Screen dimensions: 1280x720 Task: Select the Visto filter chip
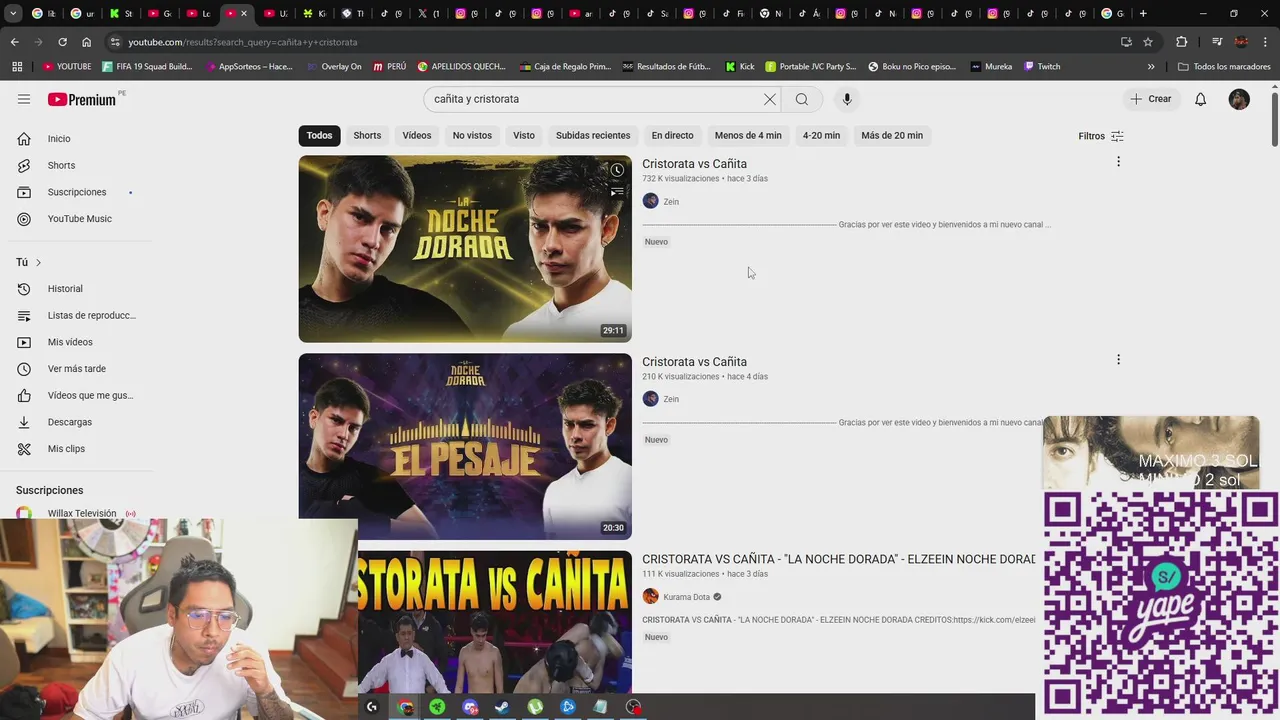(524, 135)
